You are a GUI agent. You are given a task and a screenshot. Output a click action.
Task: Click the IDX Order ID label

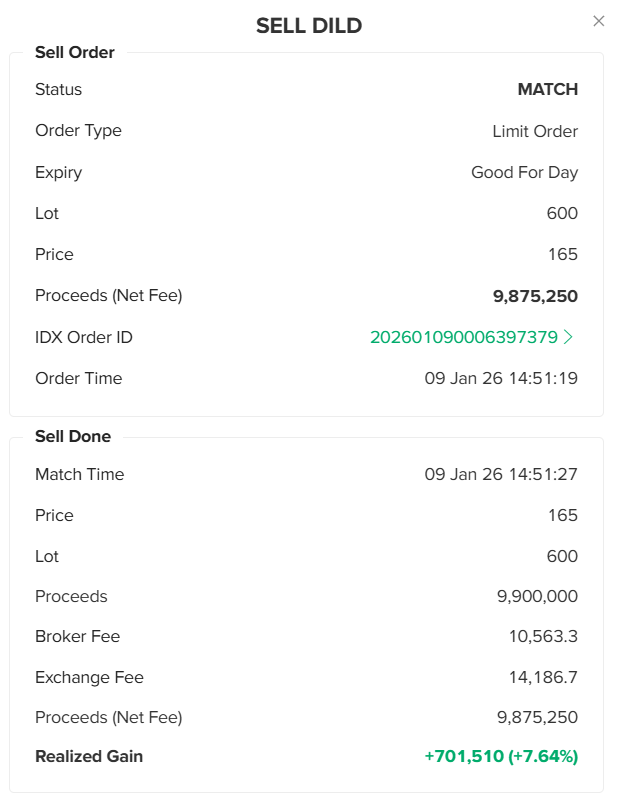(x=84, y=338)
